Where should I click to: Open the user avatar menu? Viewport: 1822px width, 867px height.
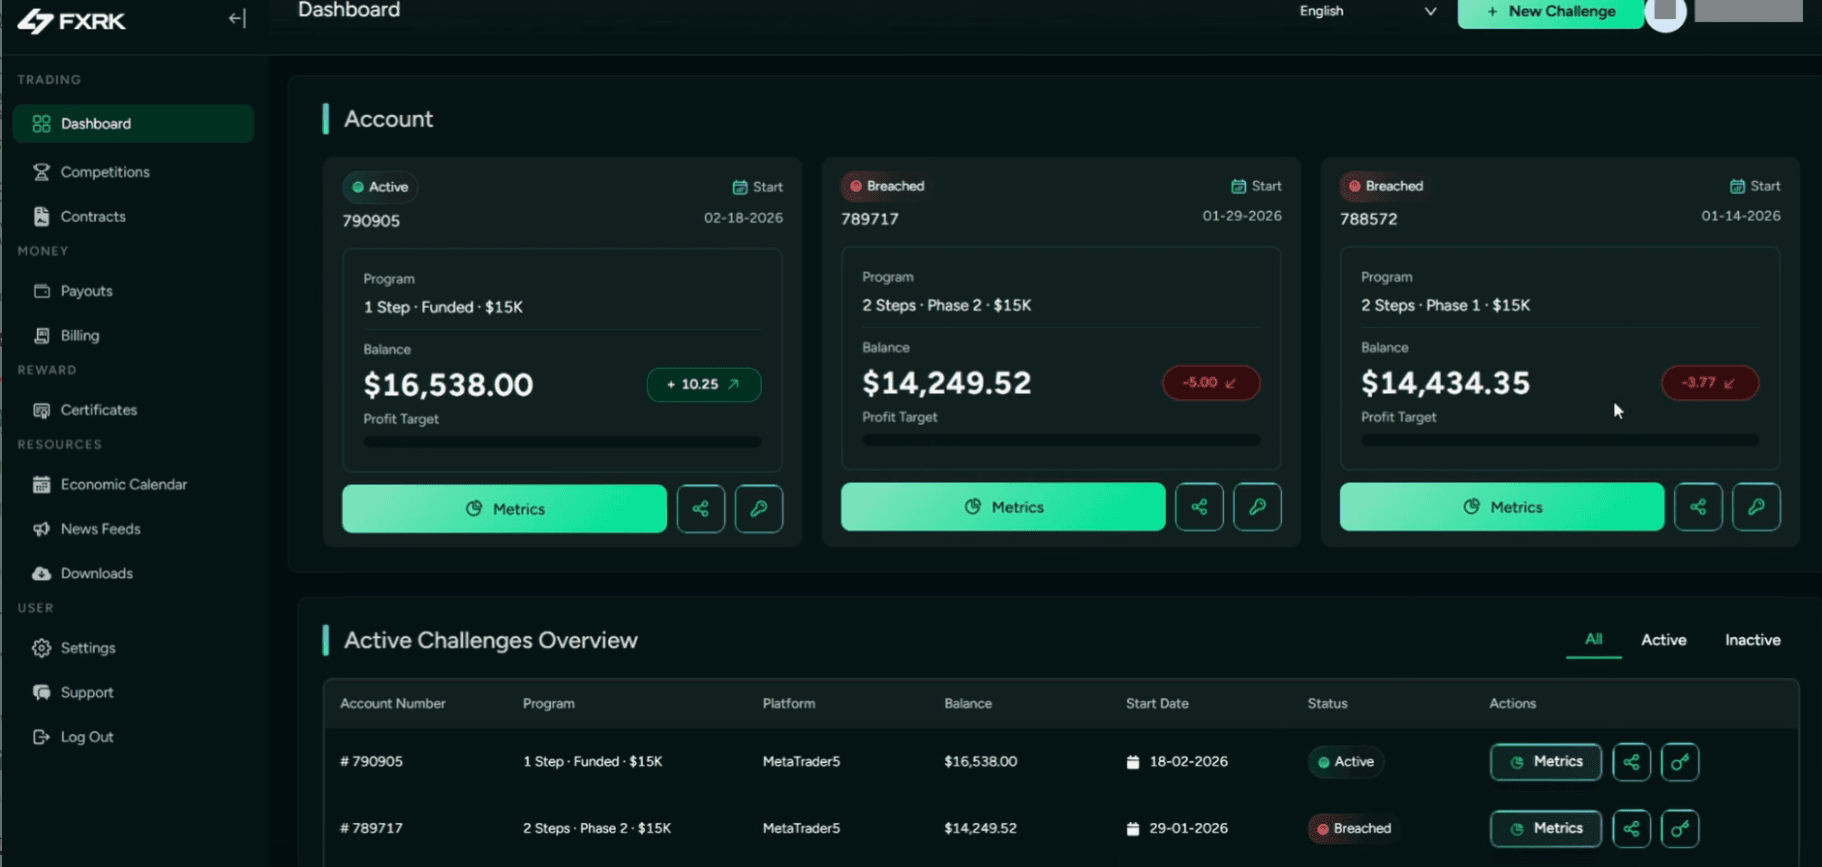coord(1666,13)
